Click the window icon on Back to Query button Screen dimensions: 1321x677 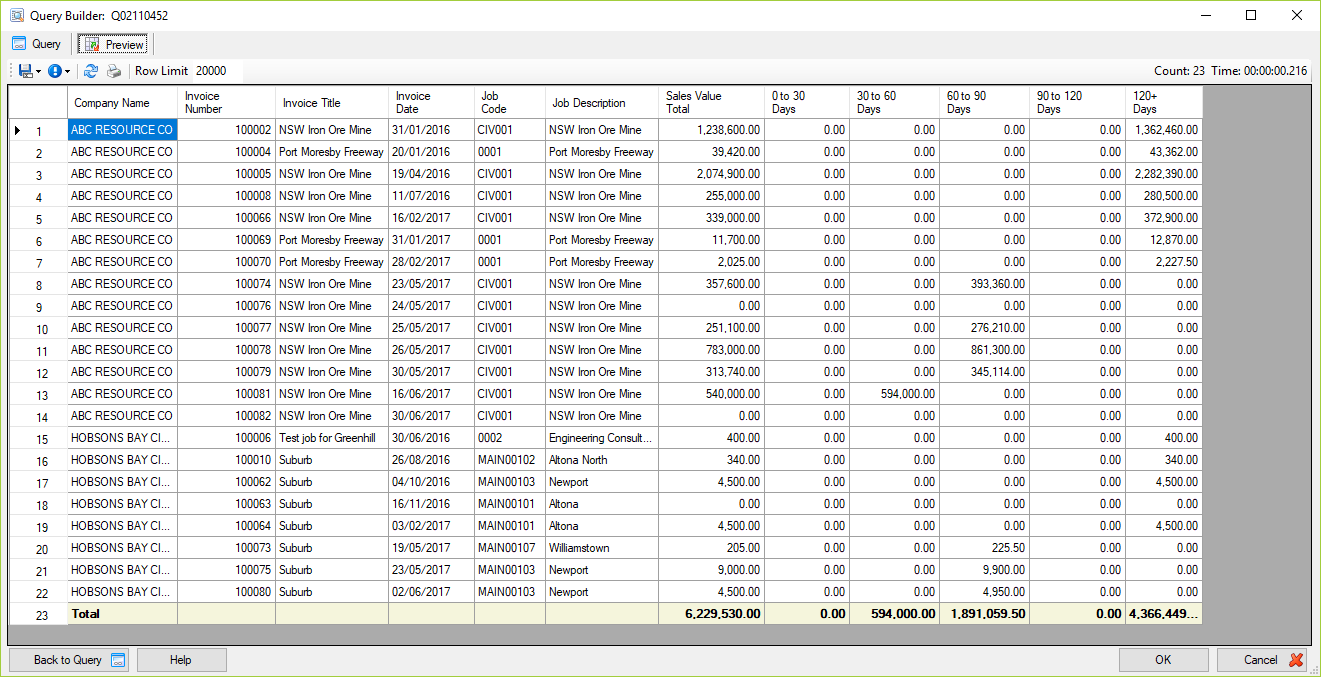[116, 660]
